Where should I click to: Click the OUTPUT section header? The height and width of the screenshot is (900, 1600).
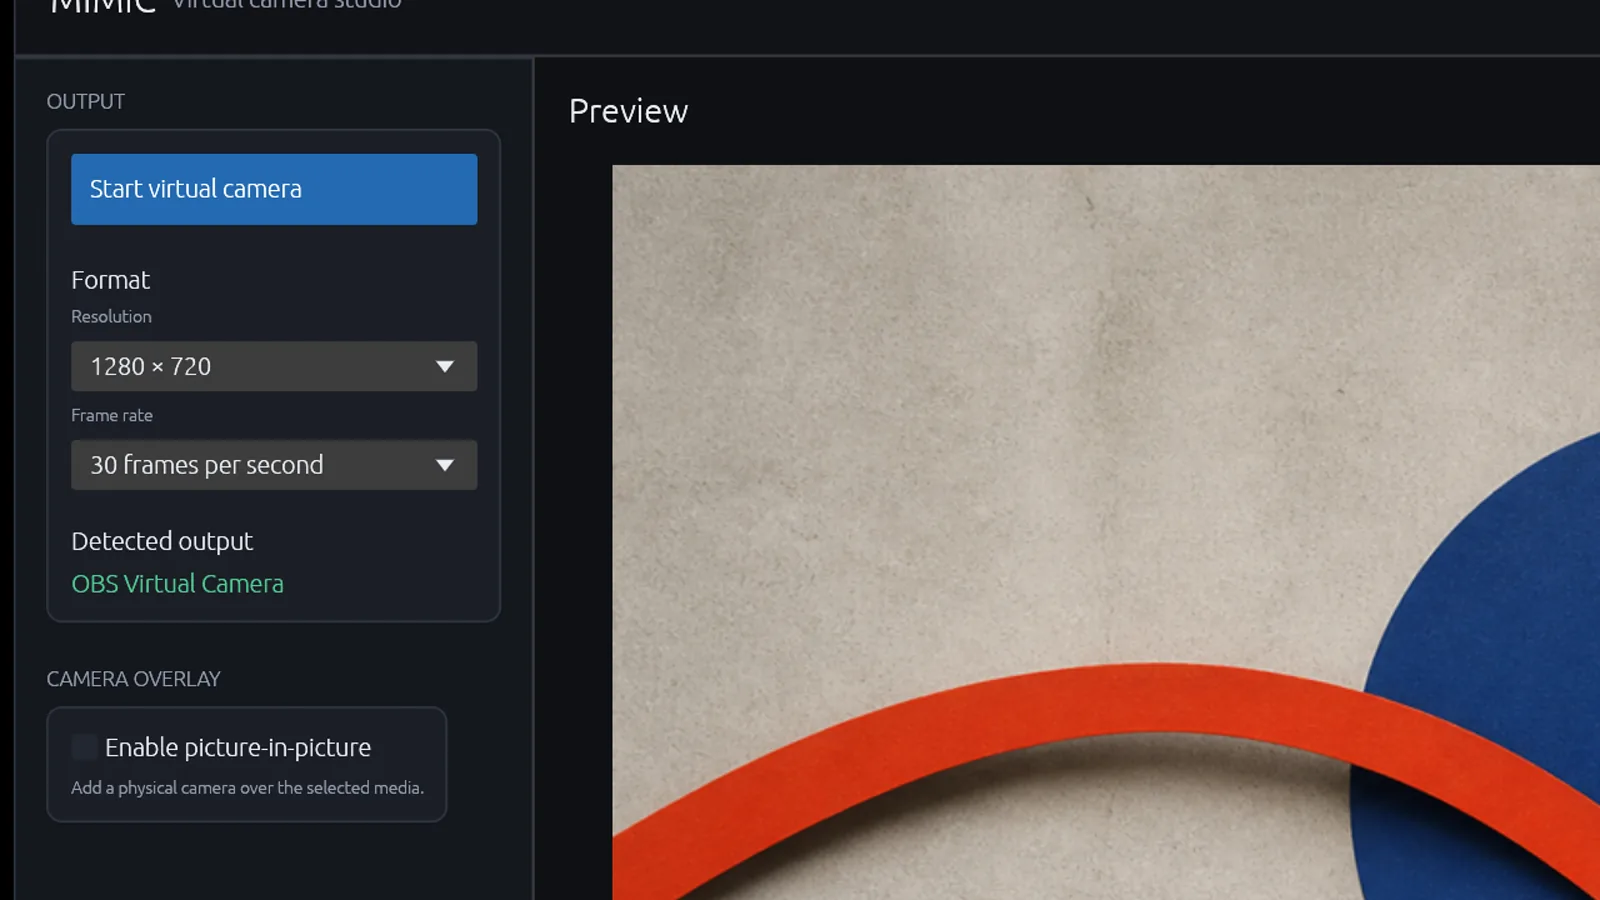coord(86,101)
